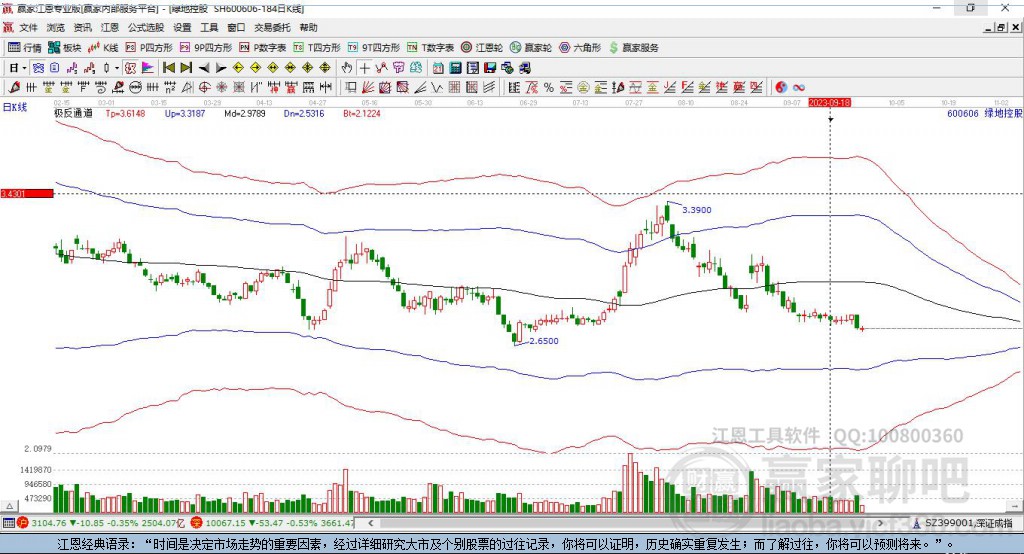Open the T数字表 tool
The height and width of the screenshot is (554, 1024).
430,48
